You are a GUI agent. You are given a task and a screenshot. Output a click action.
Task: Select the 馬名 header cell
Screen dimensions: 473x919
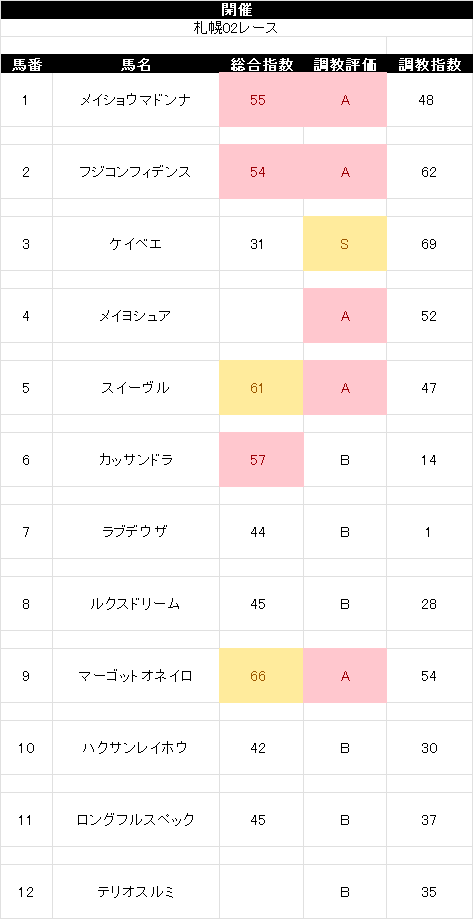pos(136,64)
